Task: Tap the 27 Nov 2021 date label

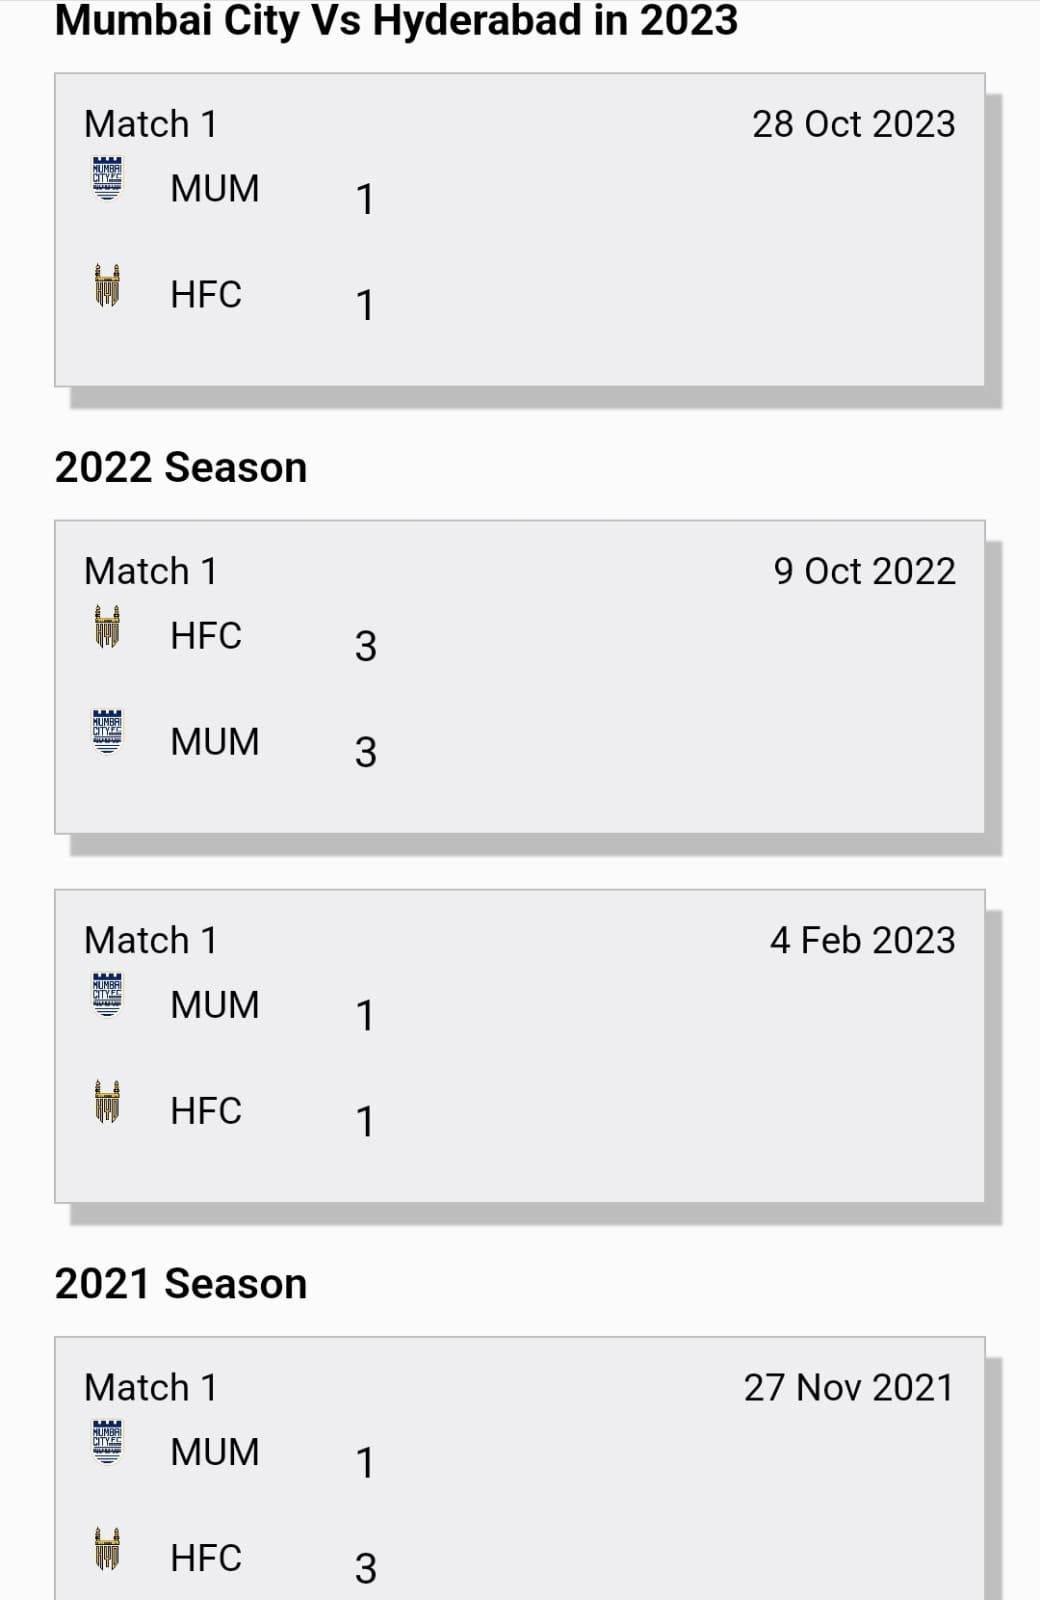Action: (848, 1387)
